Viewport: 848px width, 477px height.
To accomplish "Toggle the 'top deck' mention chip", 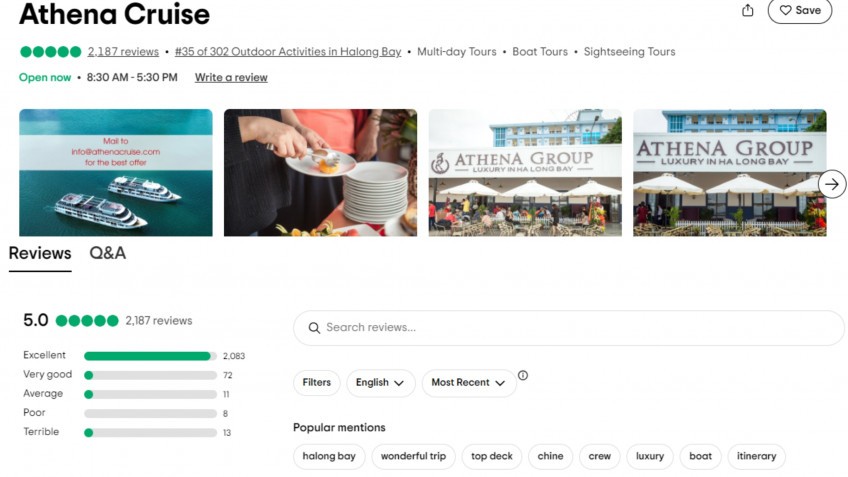I will (x=492, y=457).
